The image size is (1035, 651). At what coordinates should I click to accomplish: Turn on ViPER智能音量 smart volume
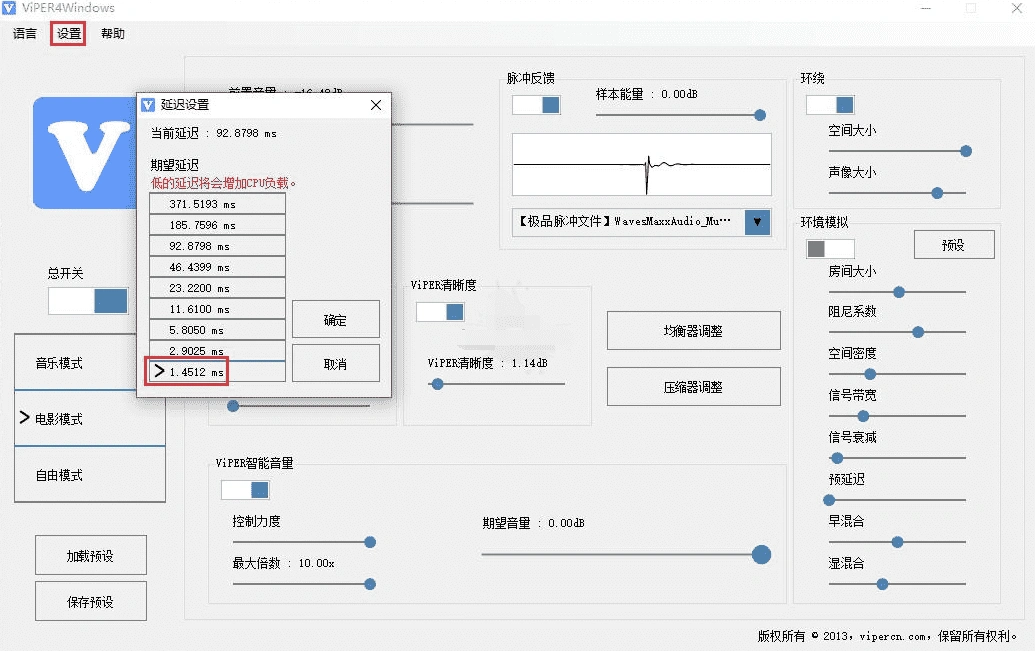[245, 489]
